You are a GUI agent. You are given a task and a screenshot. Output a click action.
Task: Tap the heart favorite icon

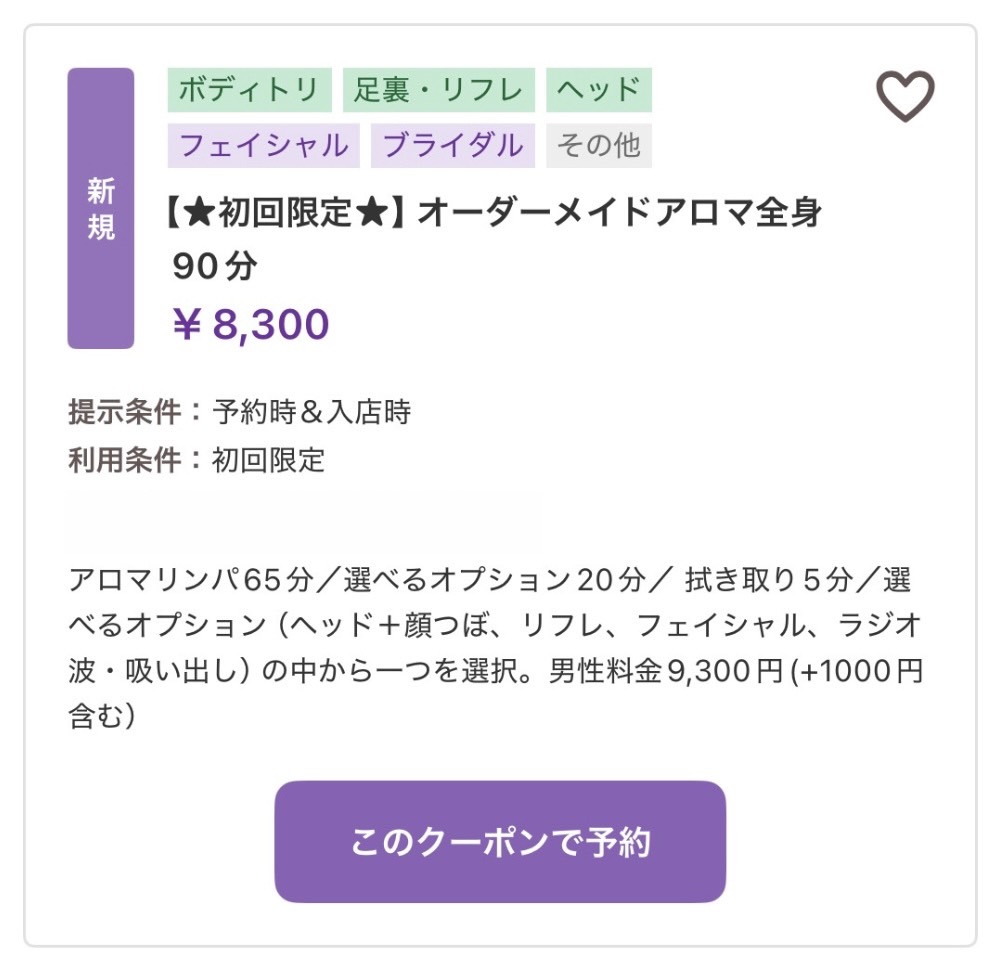pos(905,96)
